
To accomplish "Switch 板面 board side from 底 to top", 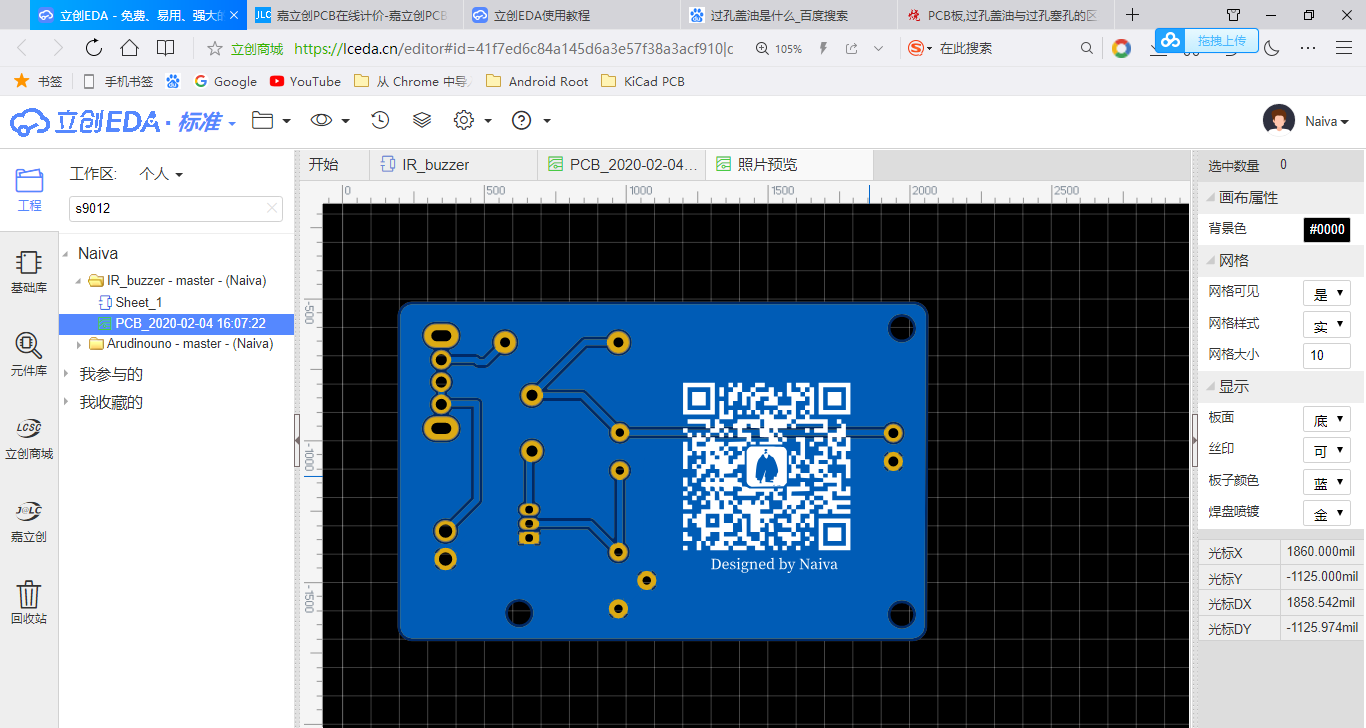I will click(x=1327, y=418).
